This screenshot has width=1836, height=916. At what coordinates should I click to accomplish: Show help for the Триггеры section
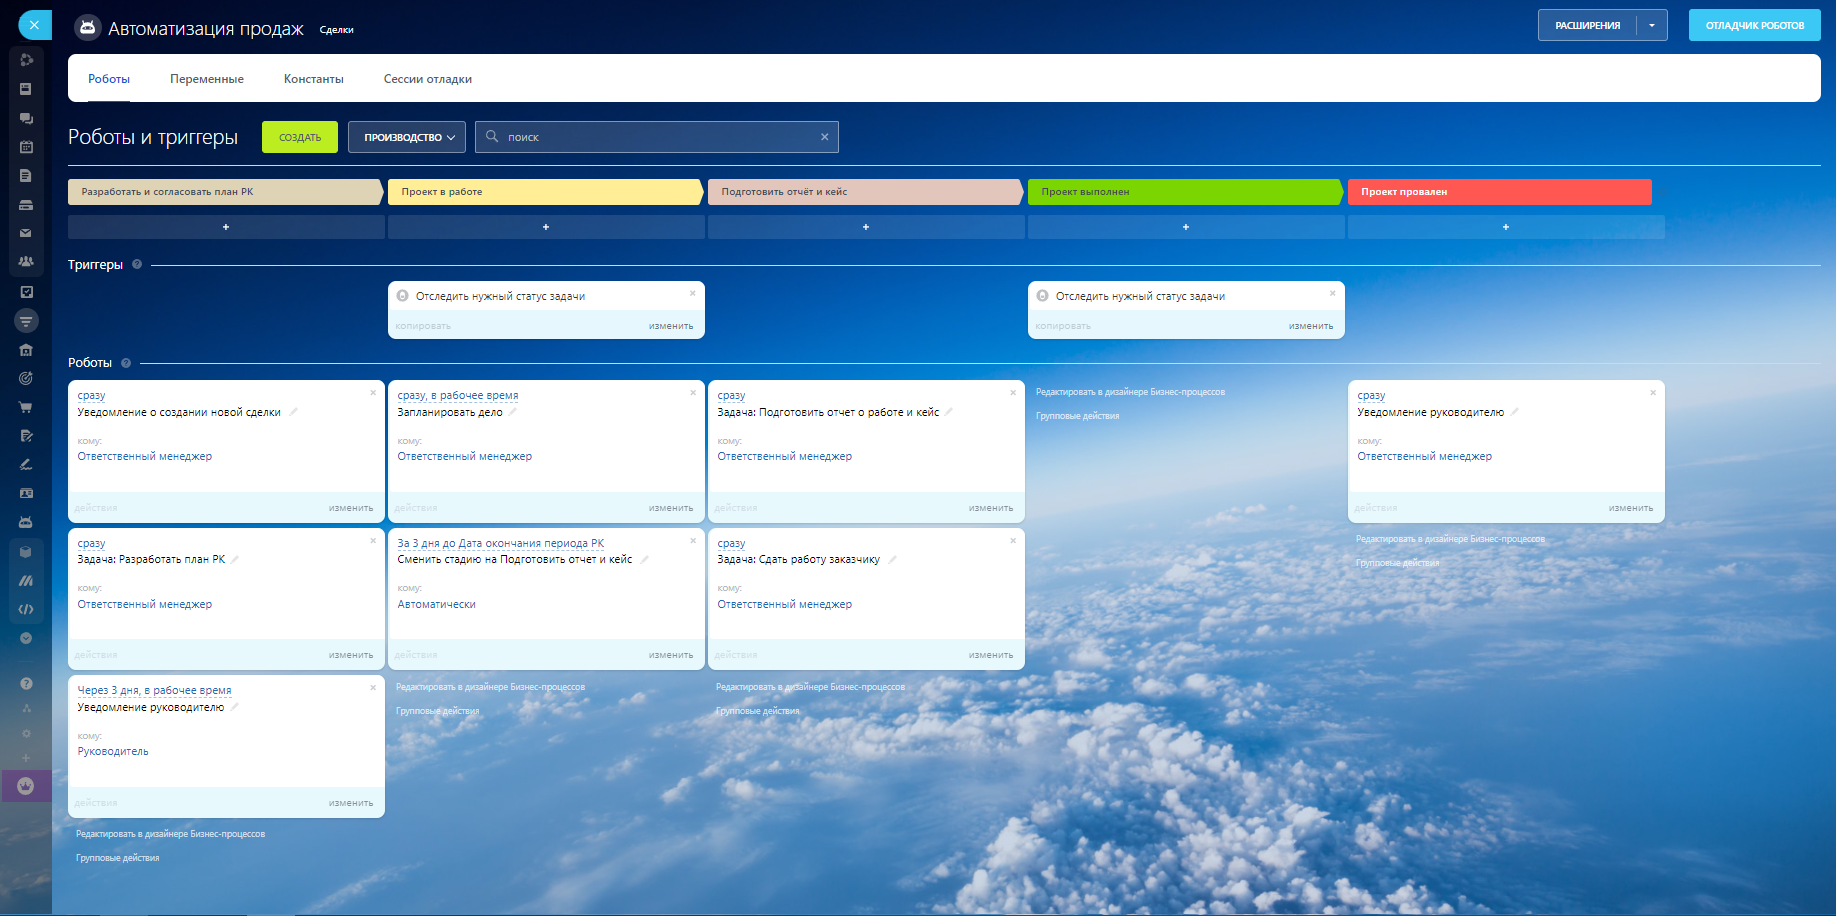pyautogui.click(x=137, y=265)
